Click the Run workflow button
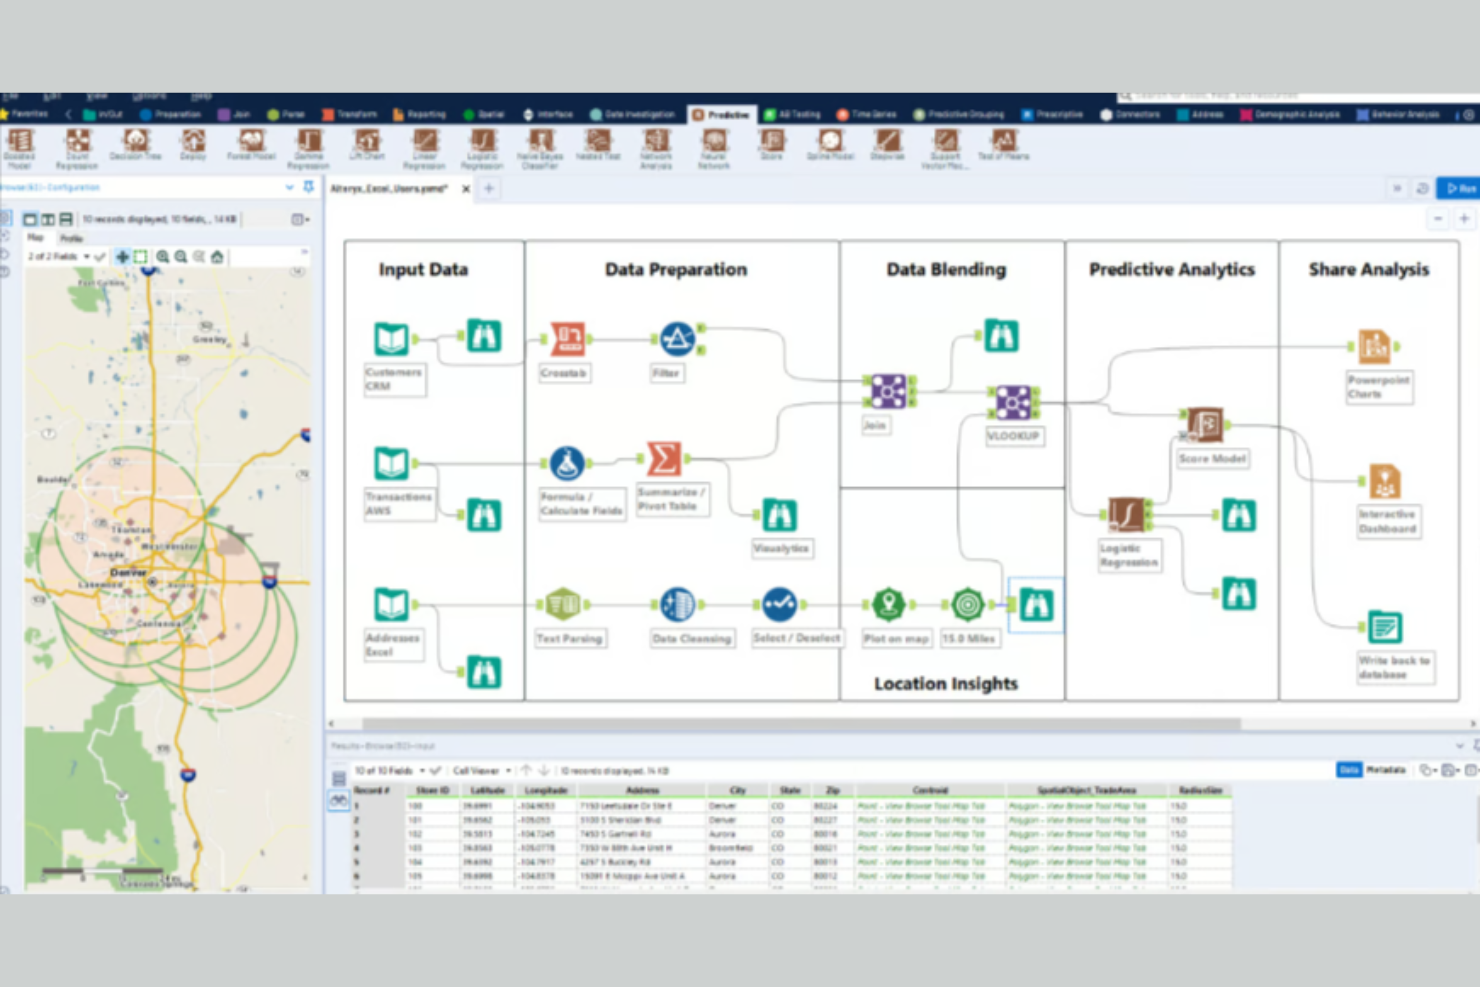1480x987 pixels. [x=1459, y=188]
